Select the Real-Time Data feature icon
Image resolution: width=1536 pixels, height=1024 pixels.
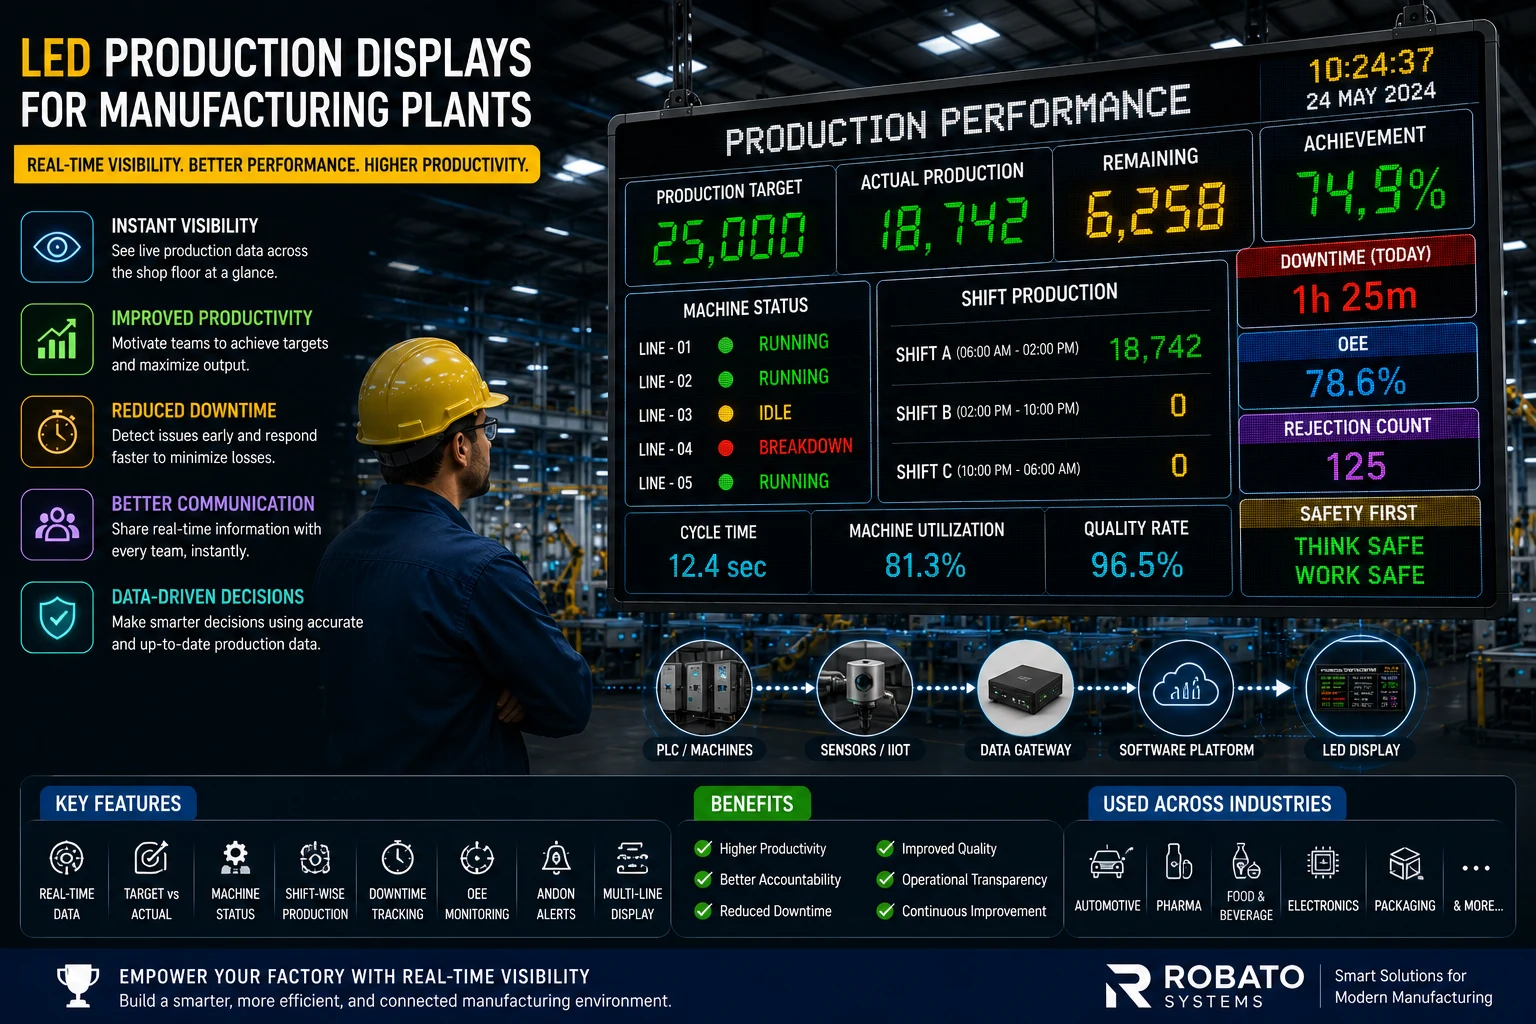tap(66, 858)
